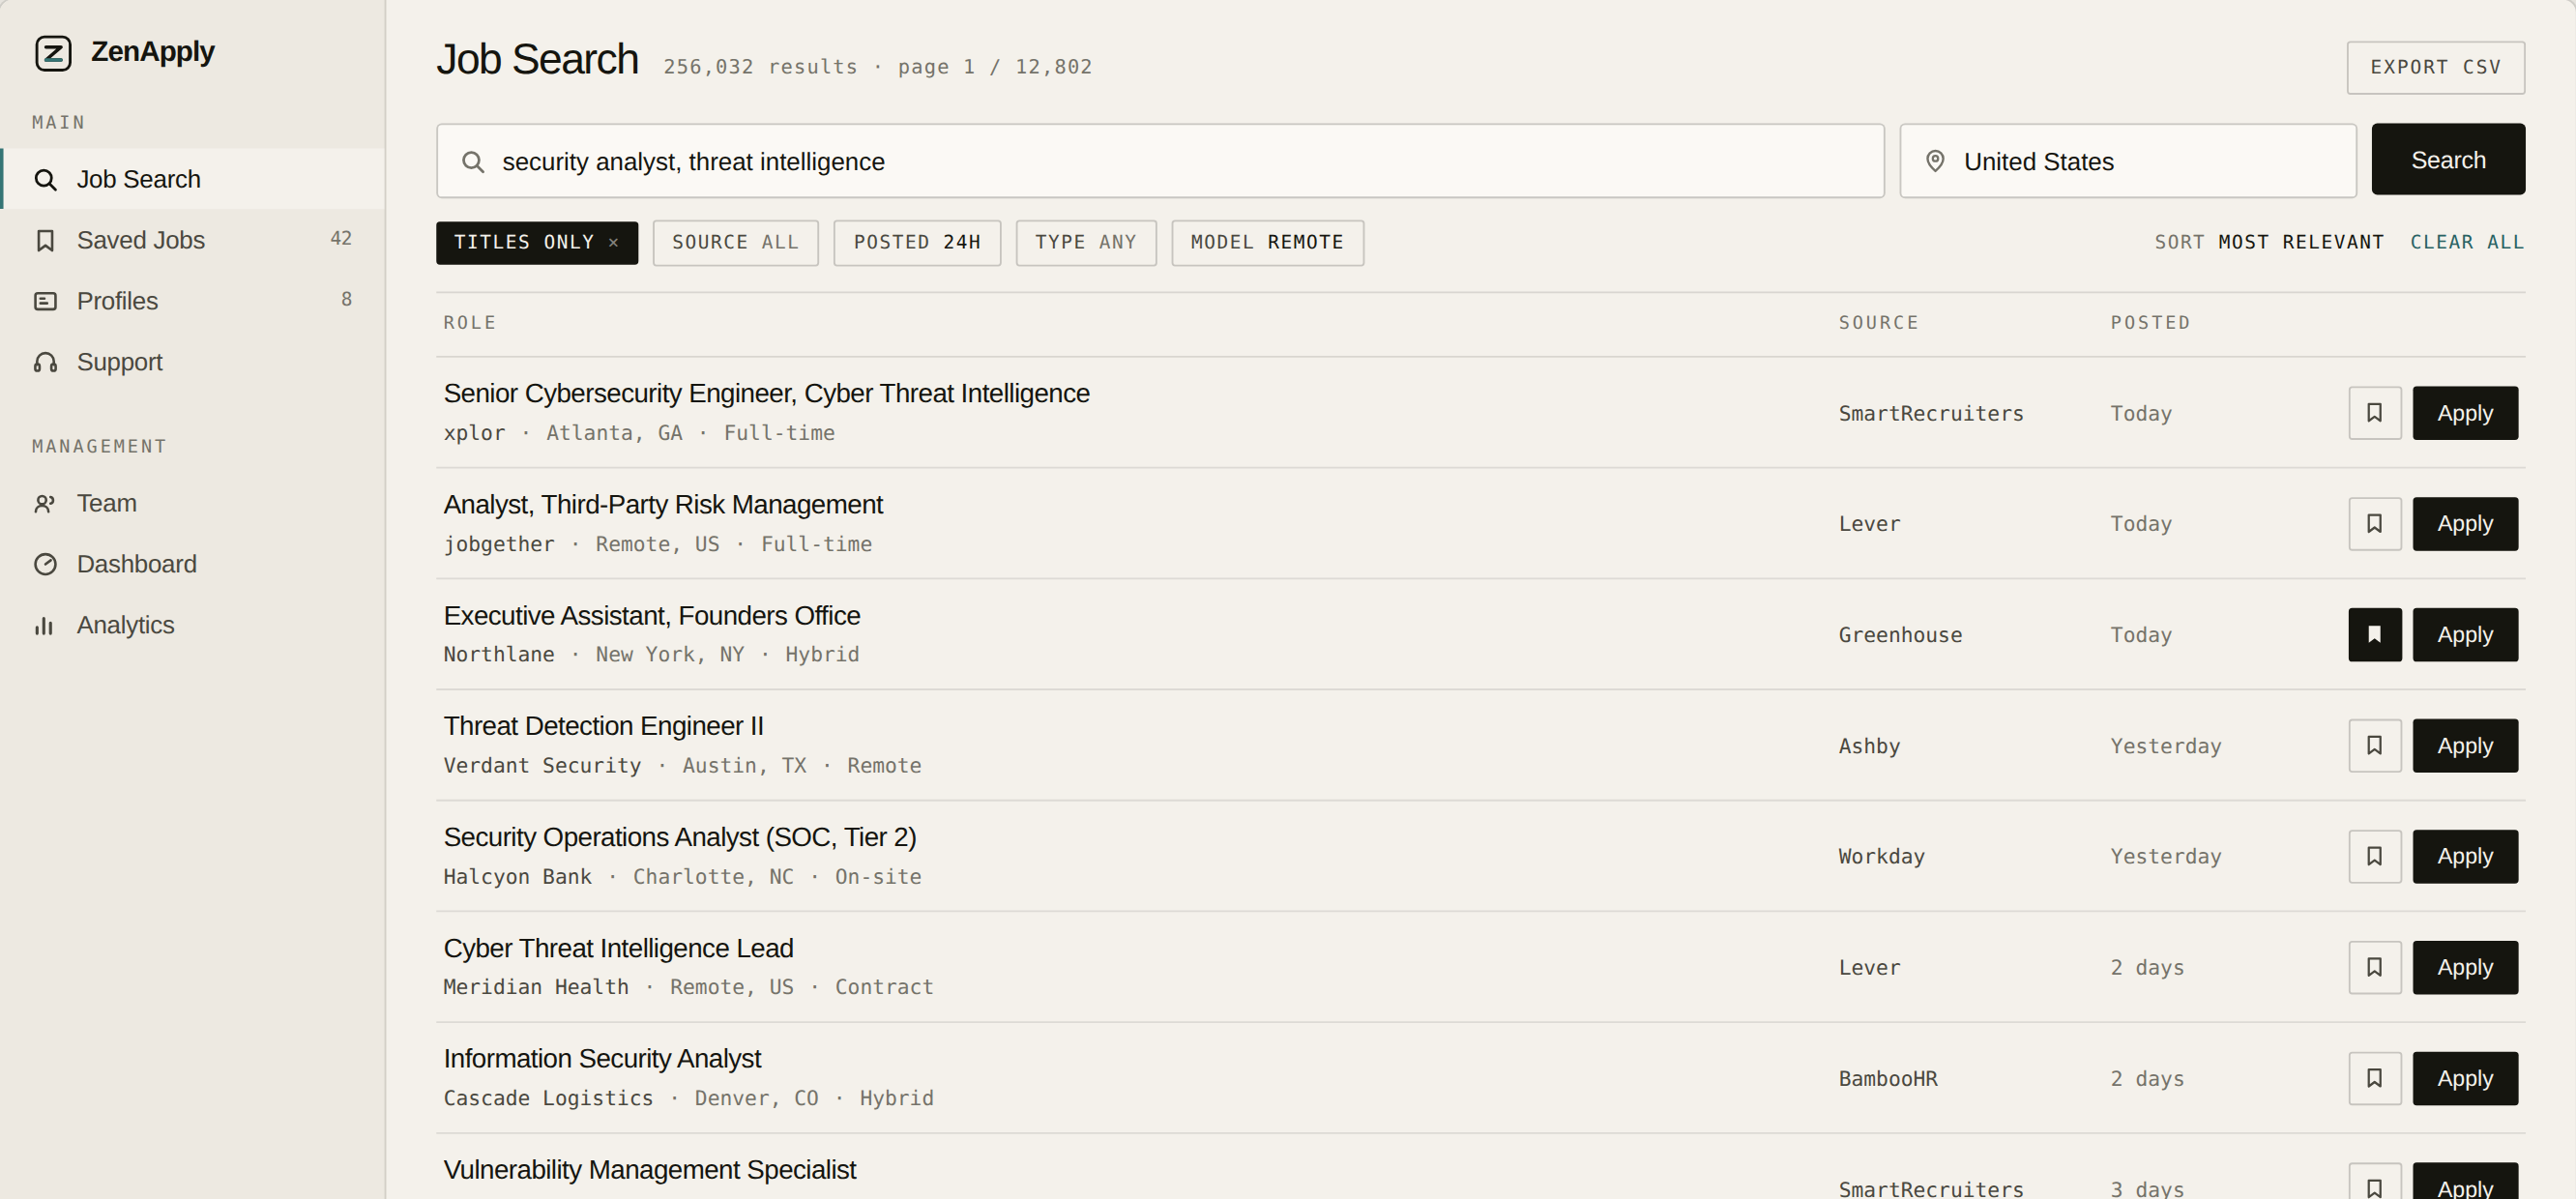Go to Profiles section

click(x=193, y=301)
